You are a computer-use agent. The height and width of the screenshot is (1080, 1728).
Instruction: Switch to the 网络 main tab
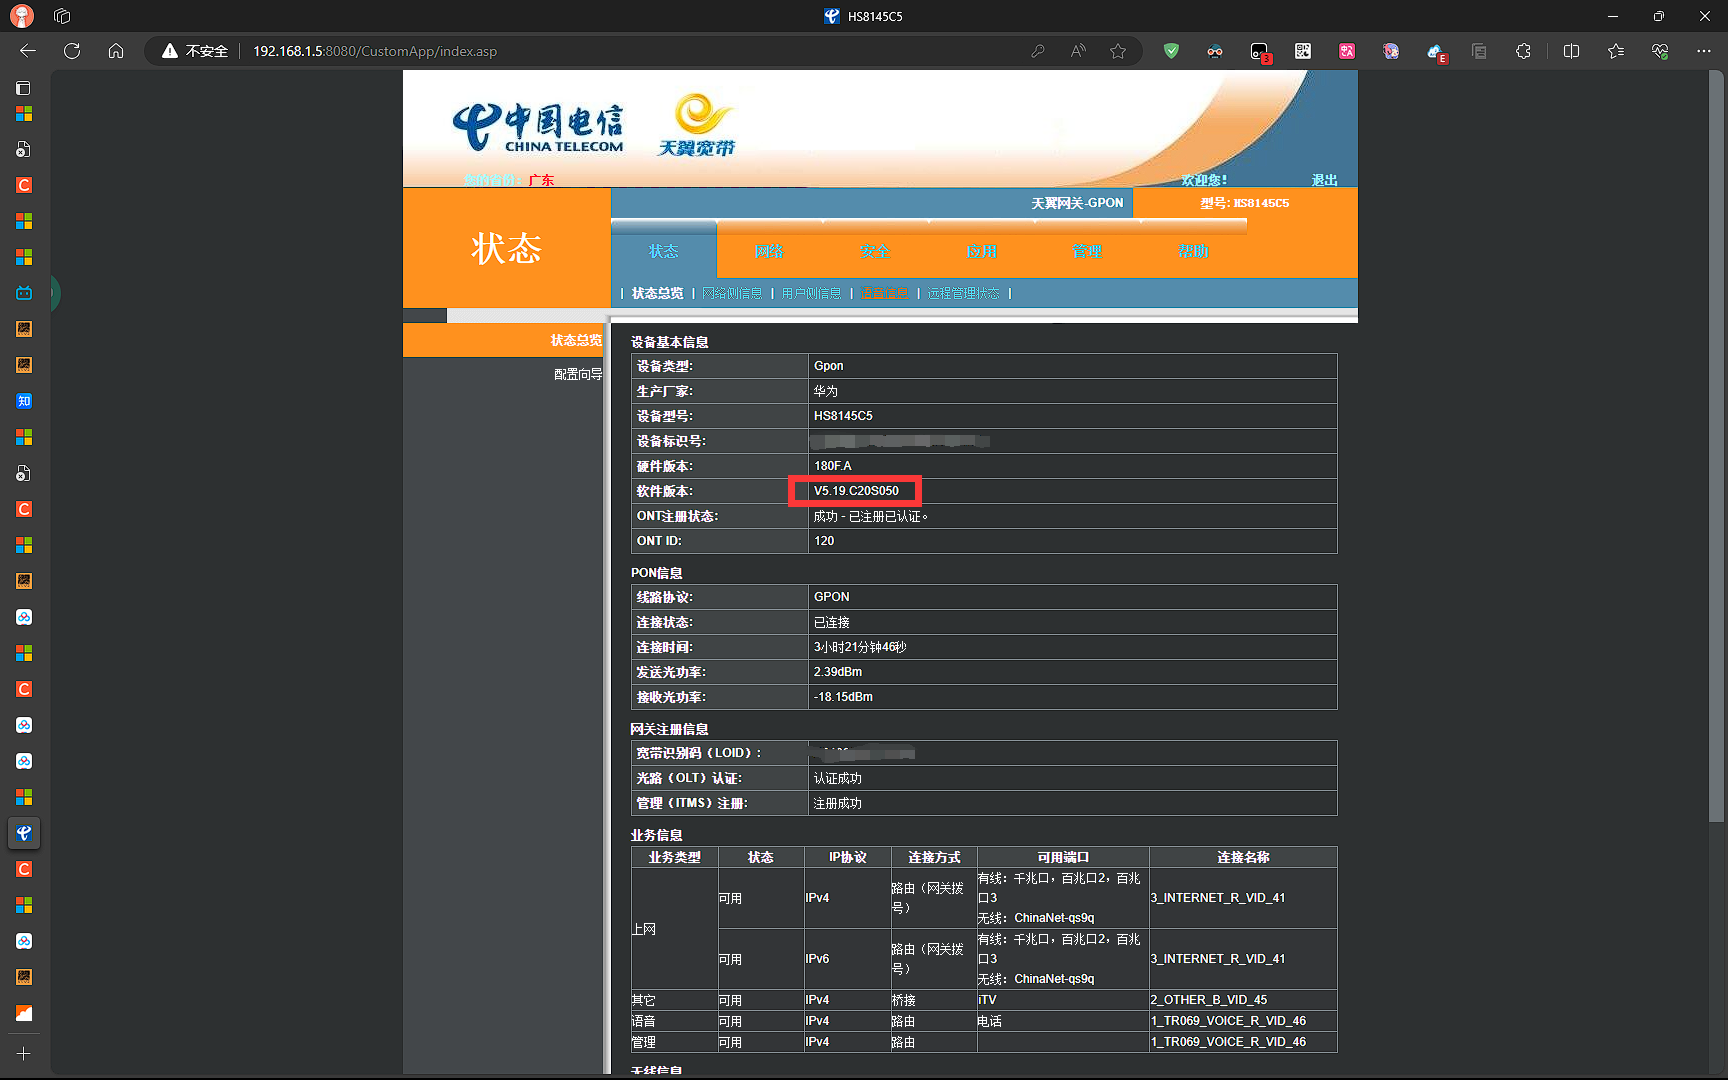(769, 251)
